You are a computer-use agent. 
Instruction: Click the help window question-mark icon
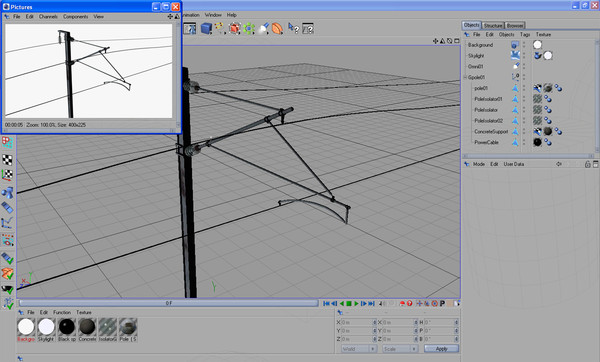tap(308, 28)
